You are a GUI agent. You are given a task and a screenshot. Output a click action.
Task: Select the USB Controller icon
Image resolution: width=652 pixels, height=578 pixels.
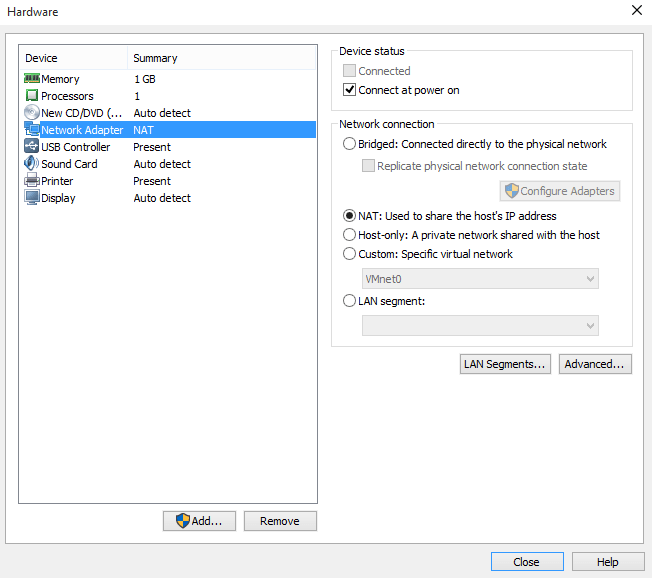[x=32, y=147]
